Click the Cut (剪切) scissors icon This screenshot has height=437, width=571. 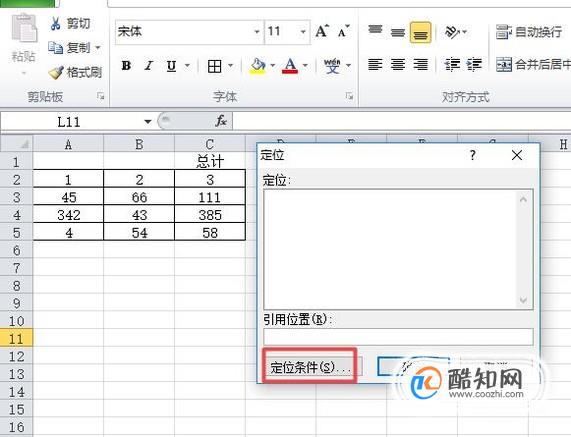(x=55, y=24)
